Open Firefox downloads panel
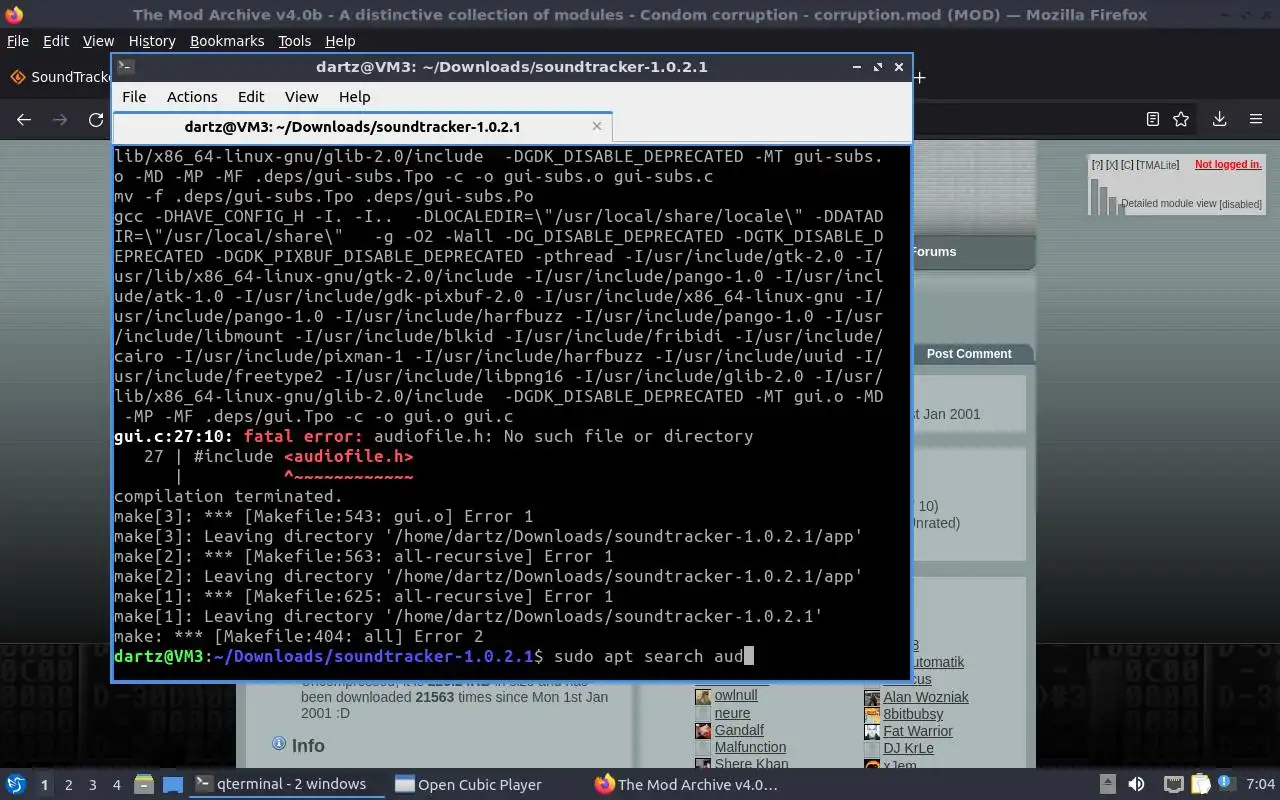Image resolution: width=1280 pixels, height=800 pixels. pos(1219,119)
